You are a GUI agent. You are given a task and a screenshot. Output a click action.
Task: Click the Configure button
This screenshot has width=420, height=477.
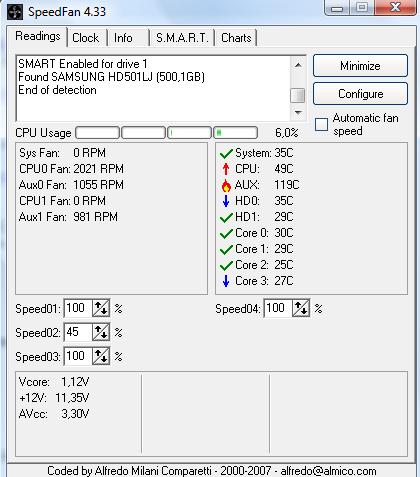[x=360, y=94]
